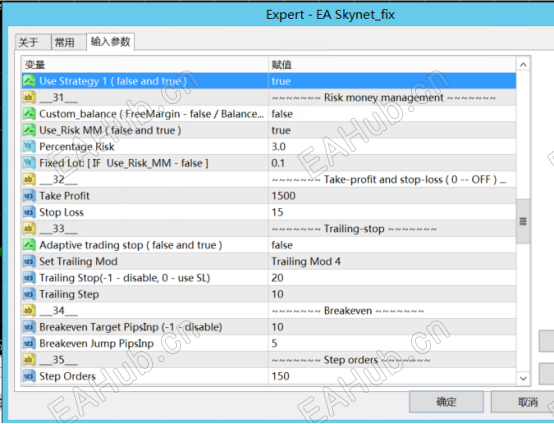The width and height of the screenshot is (554, 424).
Task: Open the Custom_balance value false
Action: (x=392, y=114)
